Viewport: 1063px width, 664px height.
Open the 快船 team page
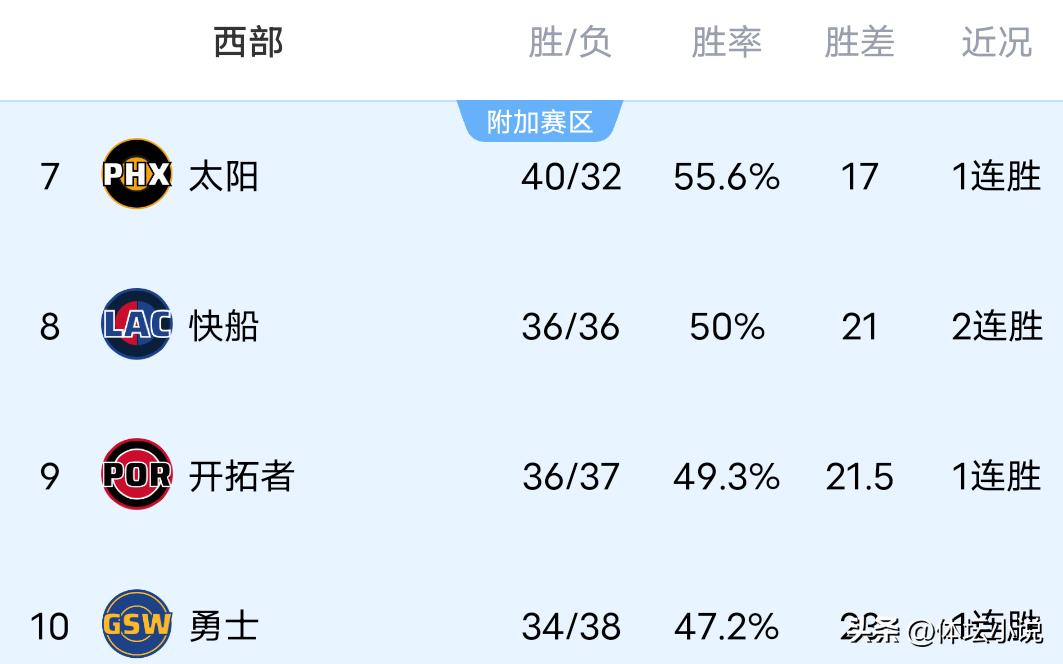tap(224, 326)
